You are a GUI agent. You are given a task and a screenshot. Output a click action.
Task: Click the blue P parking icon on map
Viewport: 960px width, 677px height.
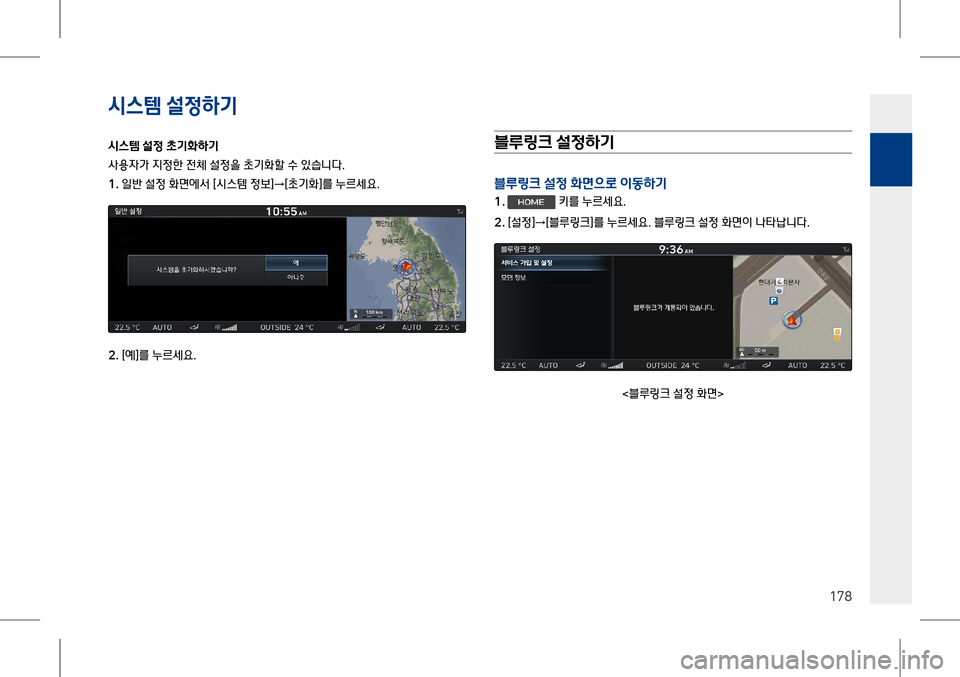tap(773, 301)
